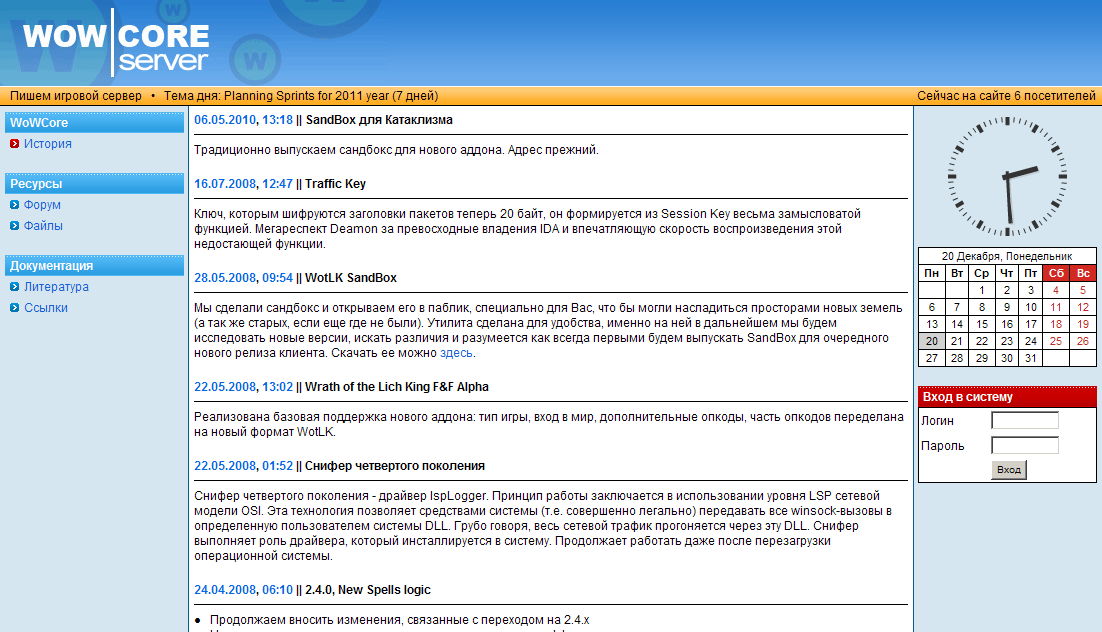Select day 25 in the calendar

tap(1056, 341)
